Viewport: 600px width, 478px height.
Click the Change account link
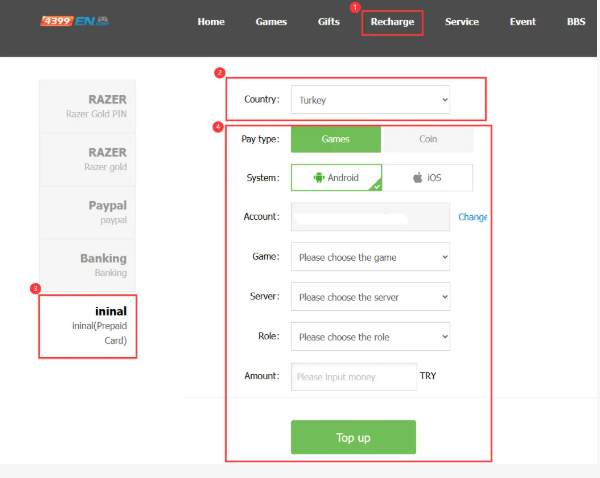(x=473, y=217)
